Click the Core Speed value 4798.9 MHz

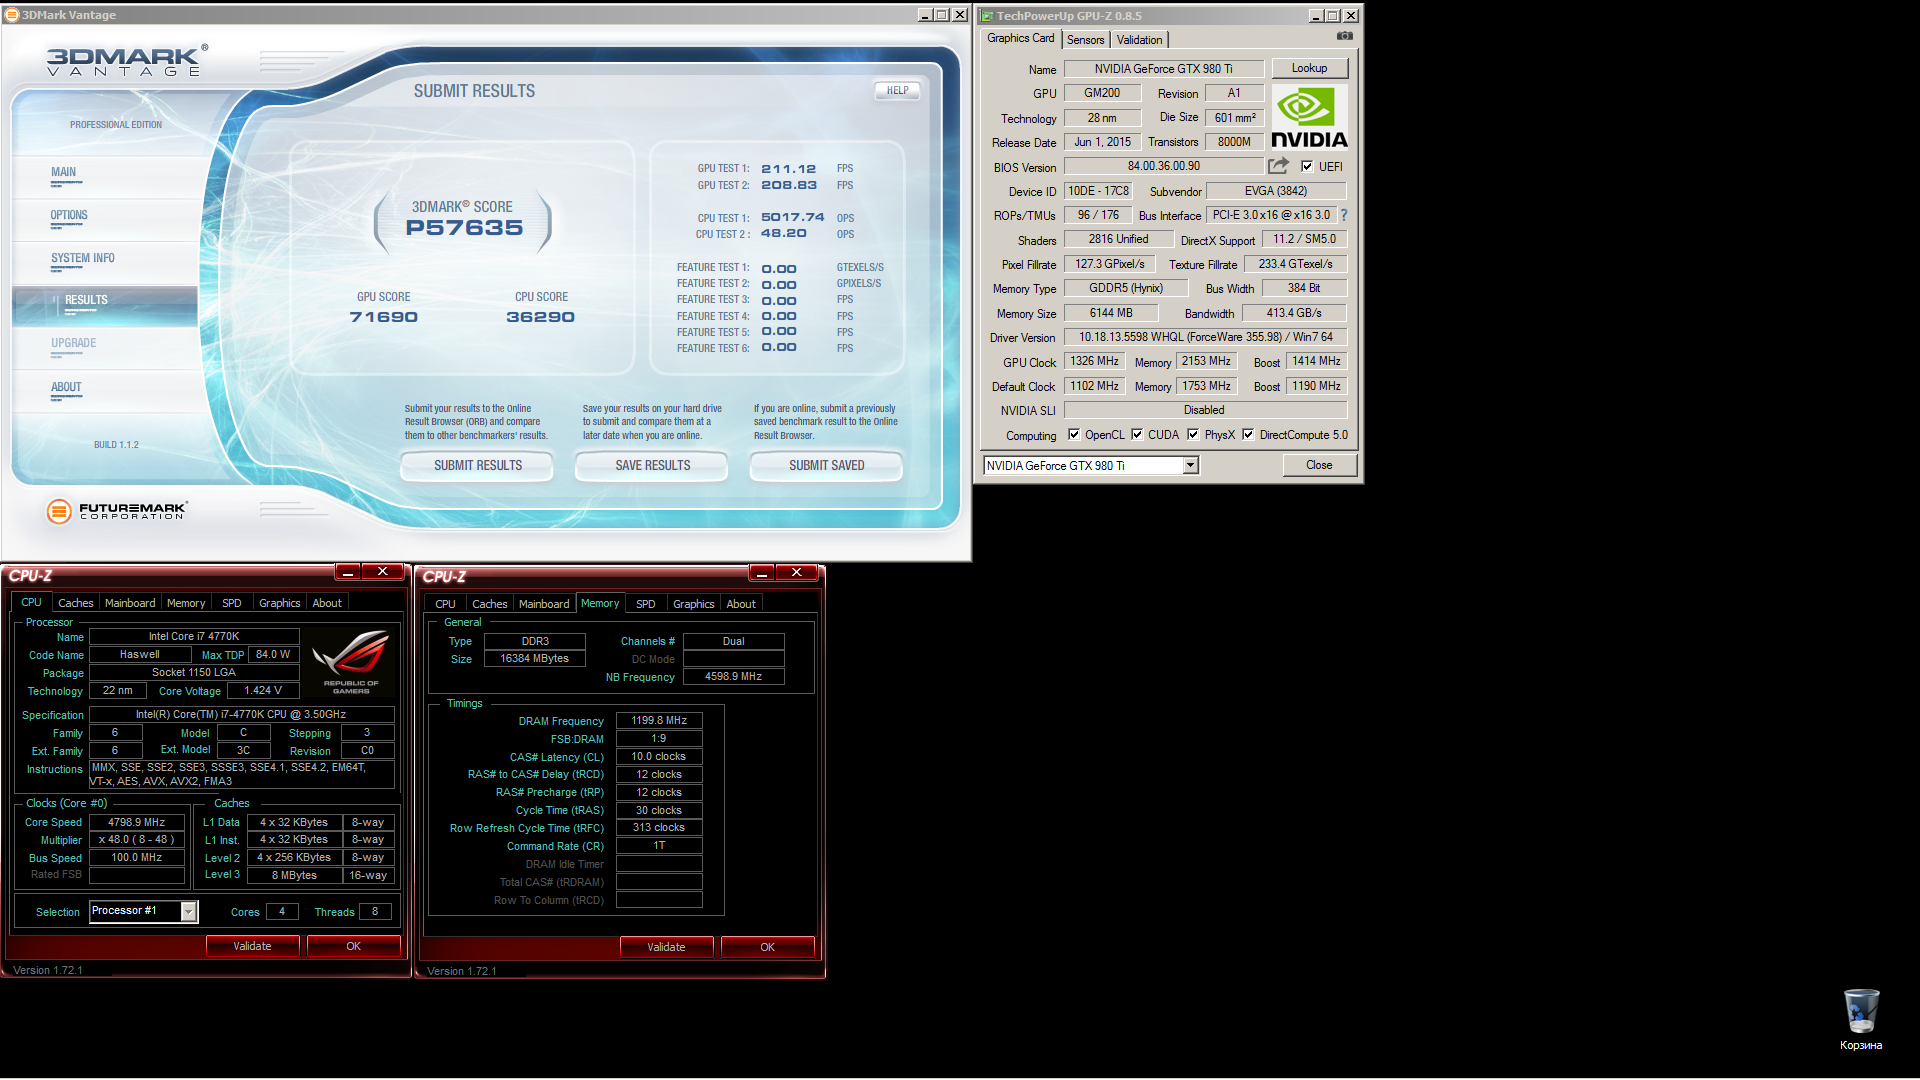tap(137, 822)
